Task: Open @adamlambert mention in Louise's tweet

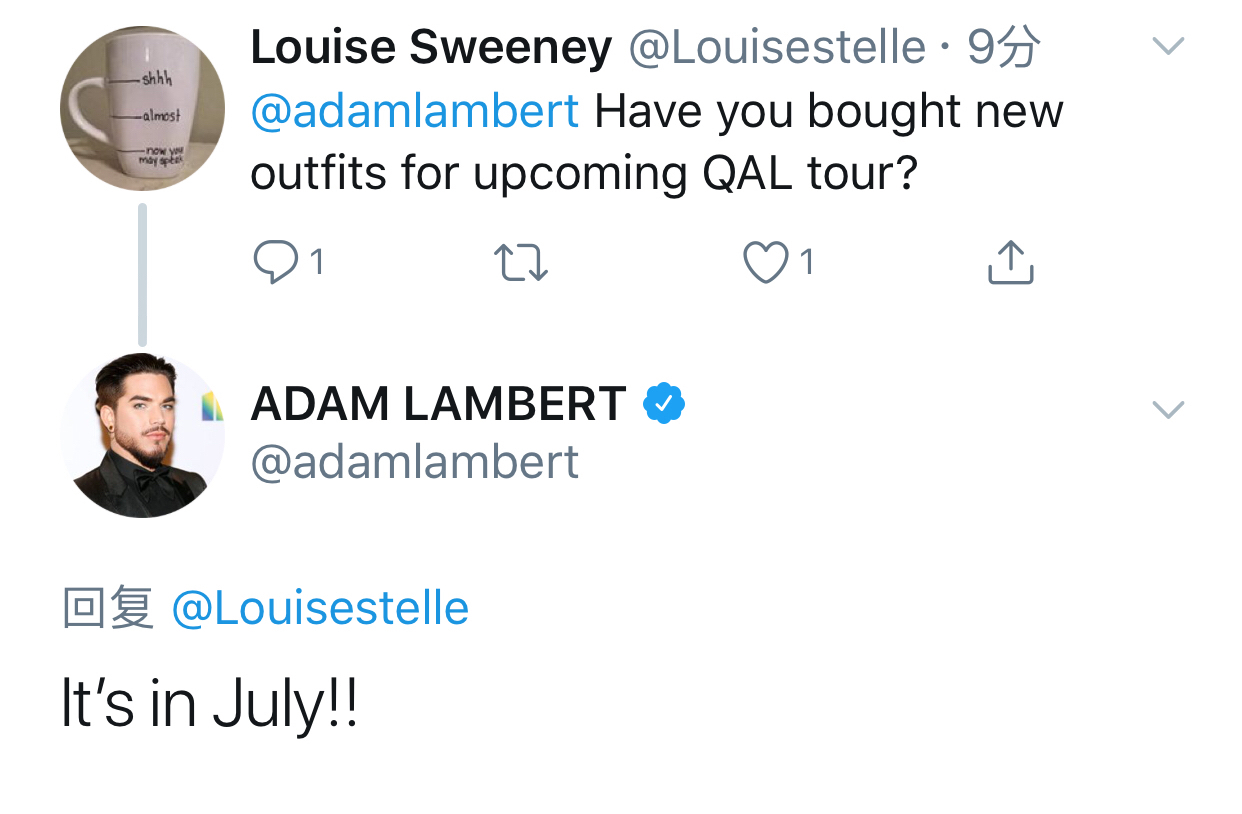Action: tap(414, 110)
